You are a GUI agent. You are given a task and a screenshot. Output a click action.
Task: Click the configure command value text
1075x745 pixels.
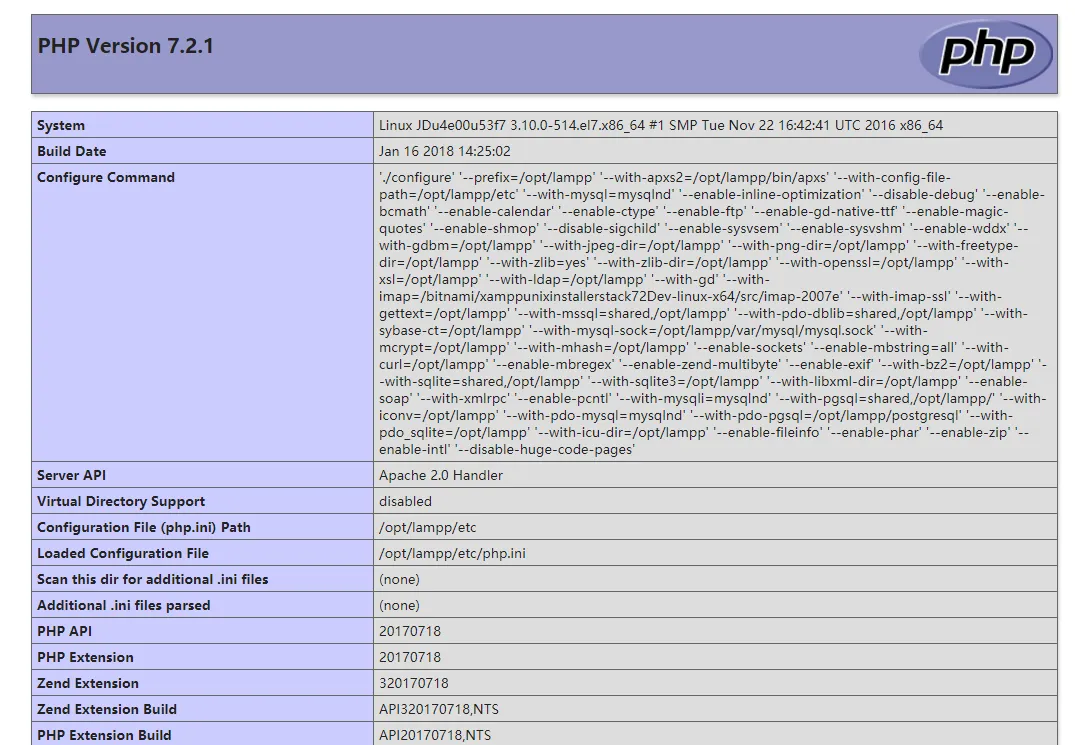point(713,313)
